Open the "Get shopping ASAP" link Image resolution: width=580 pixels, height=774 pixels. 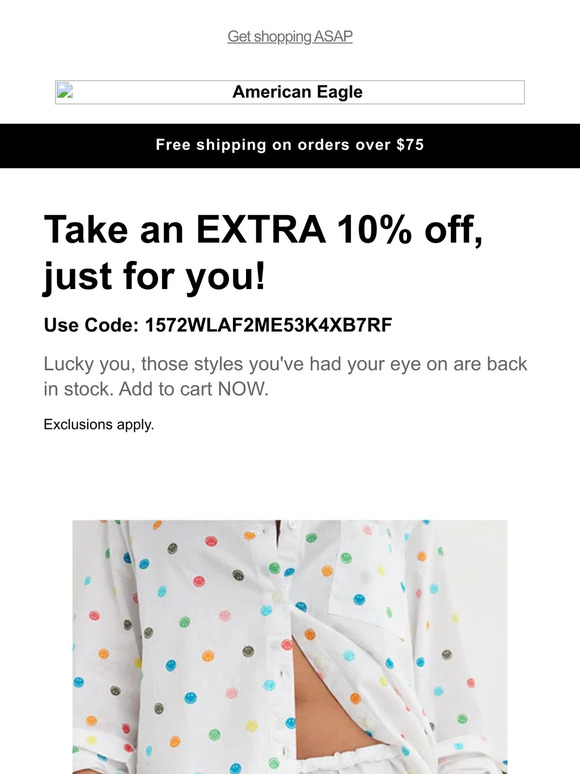290,37
